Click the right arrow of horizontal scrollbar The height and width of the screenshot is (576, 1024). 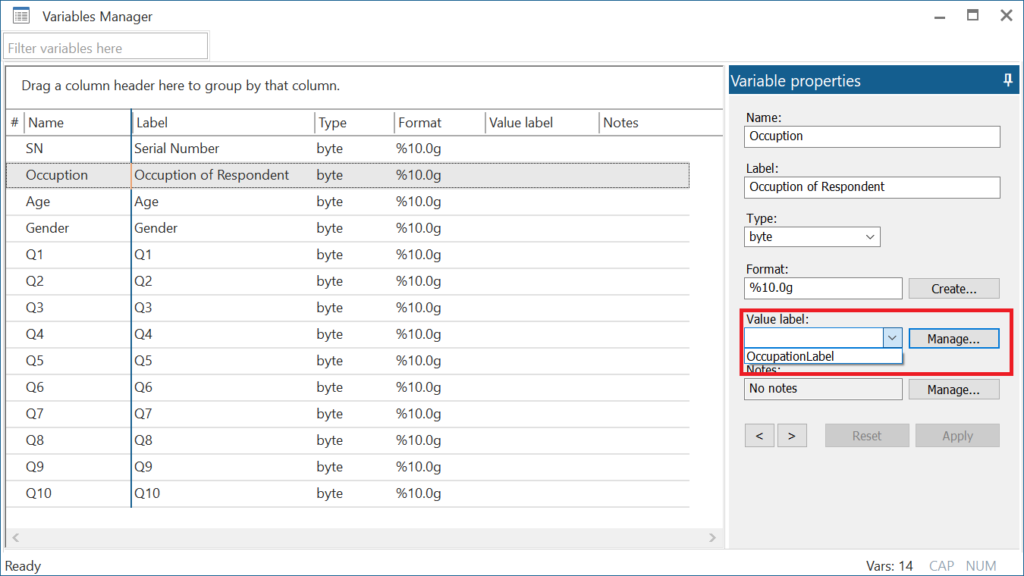coord(712,537)
